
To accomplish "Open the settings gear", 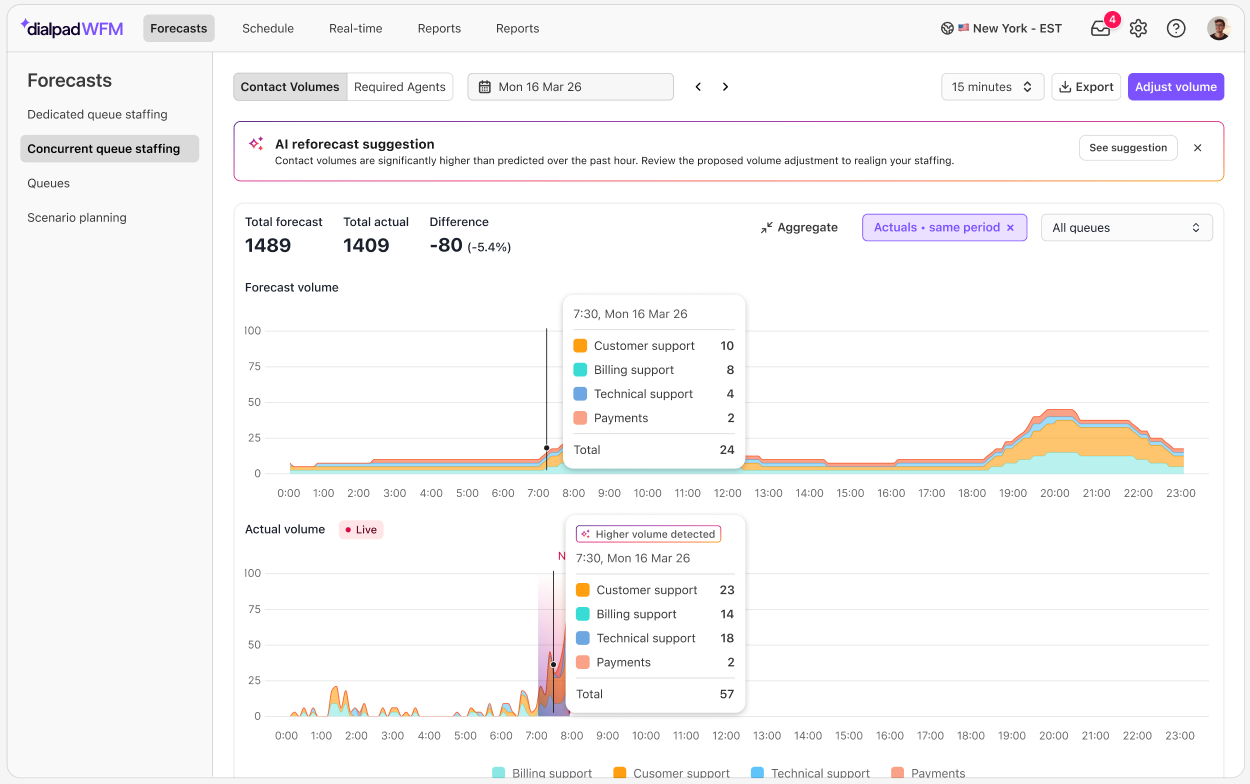I will click(x=1138, y=28).
